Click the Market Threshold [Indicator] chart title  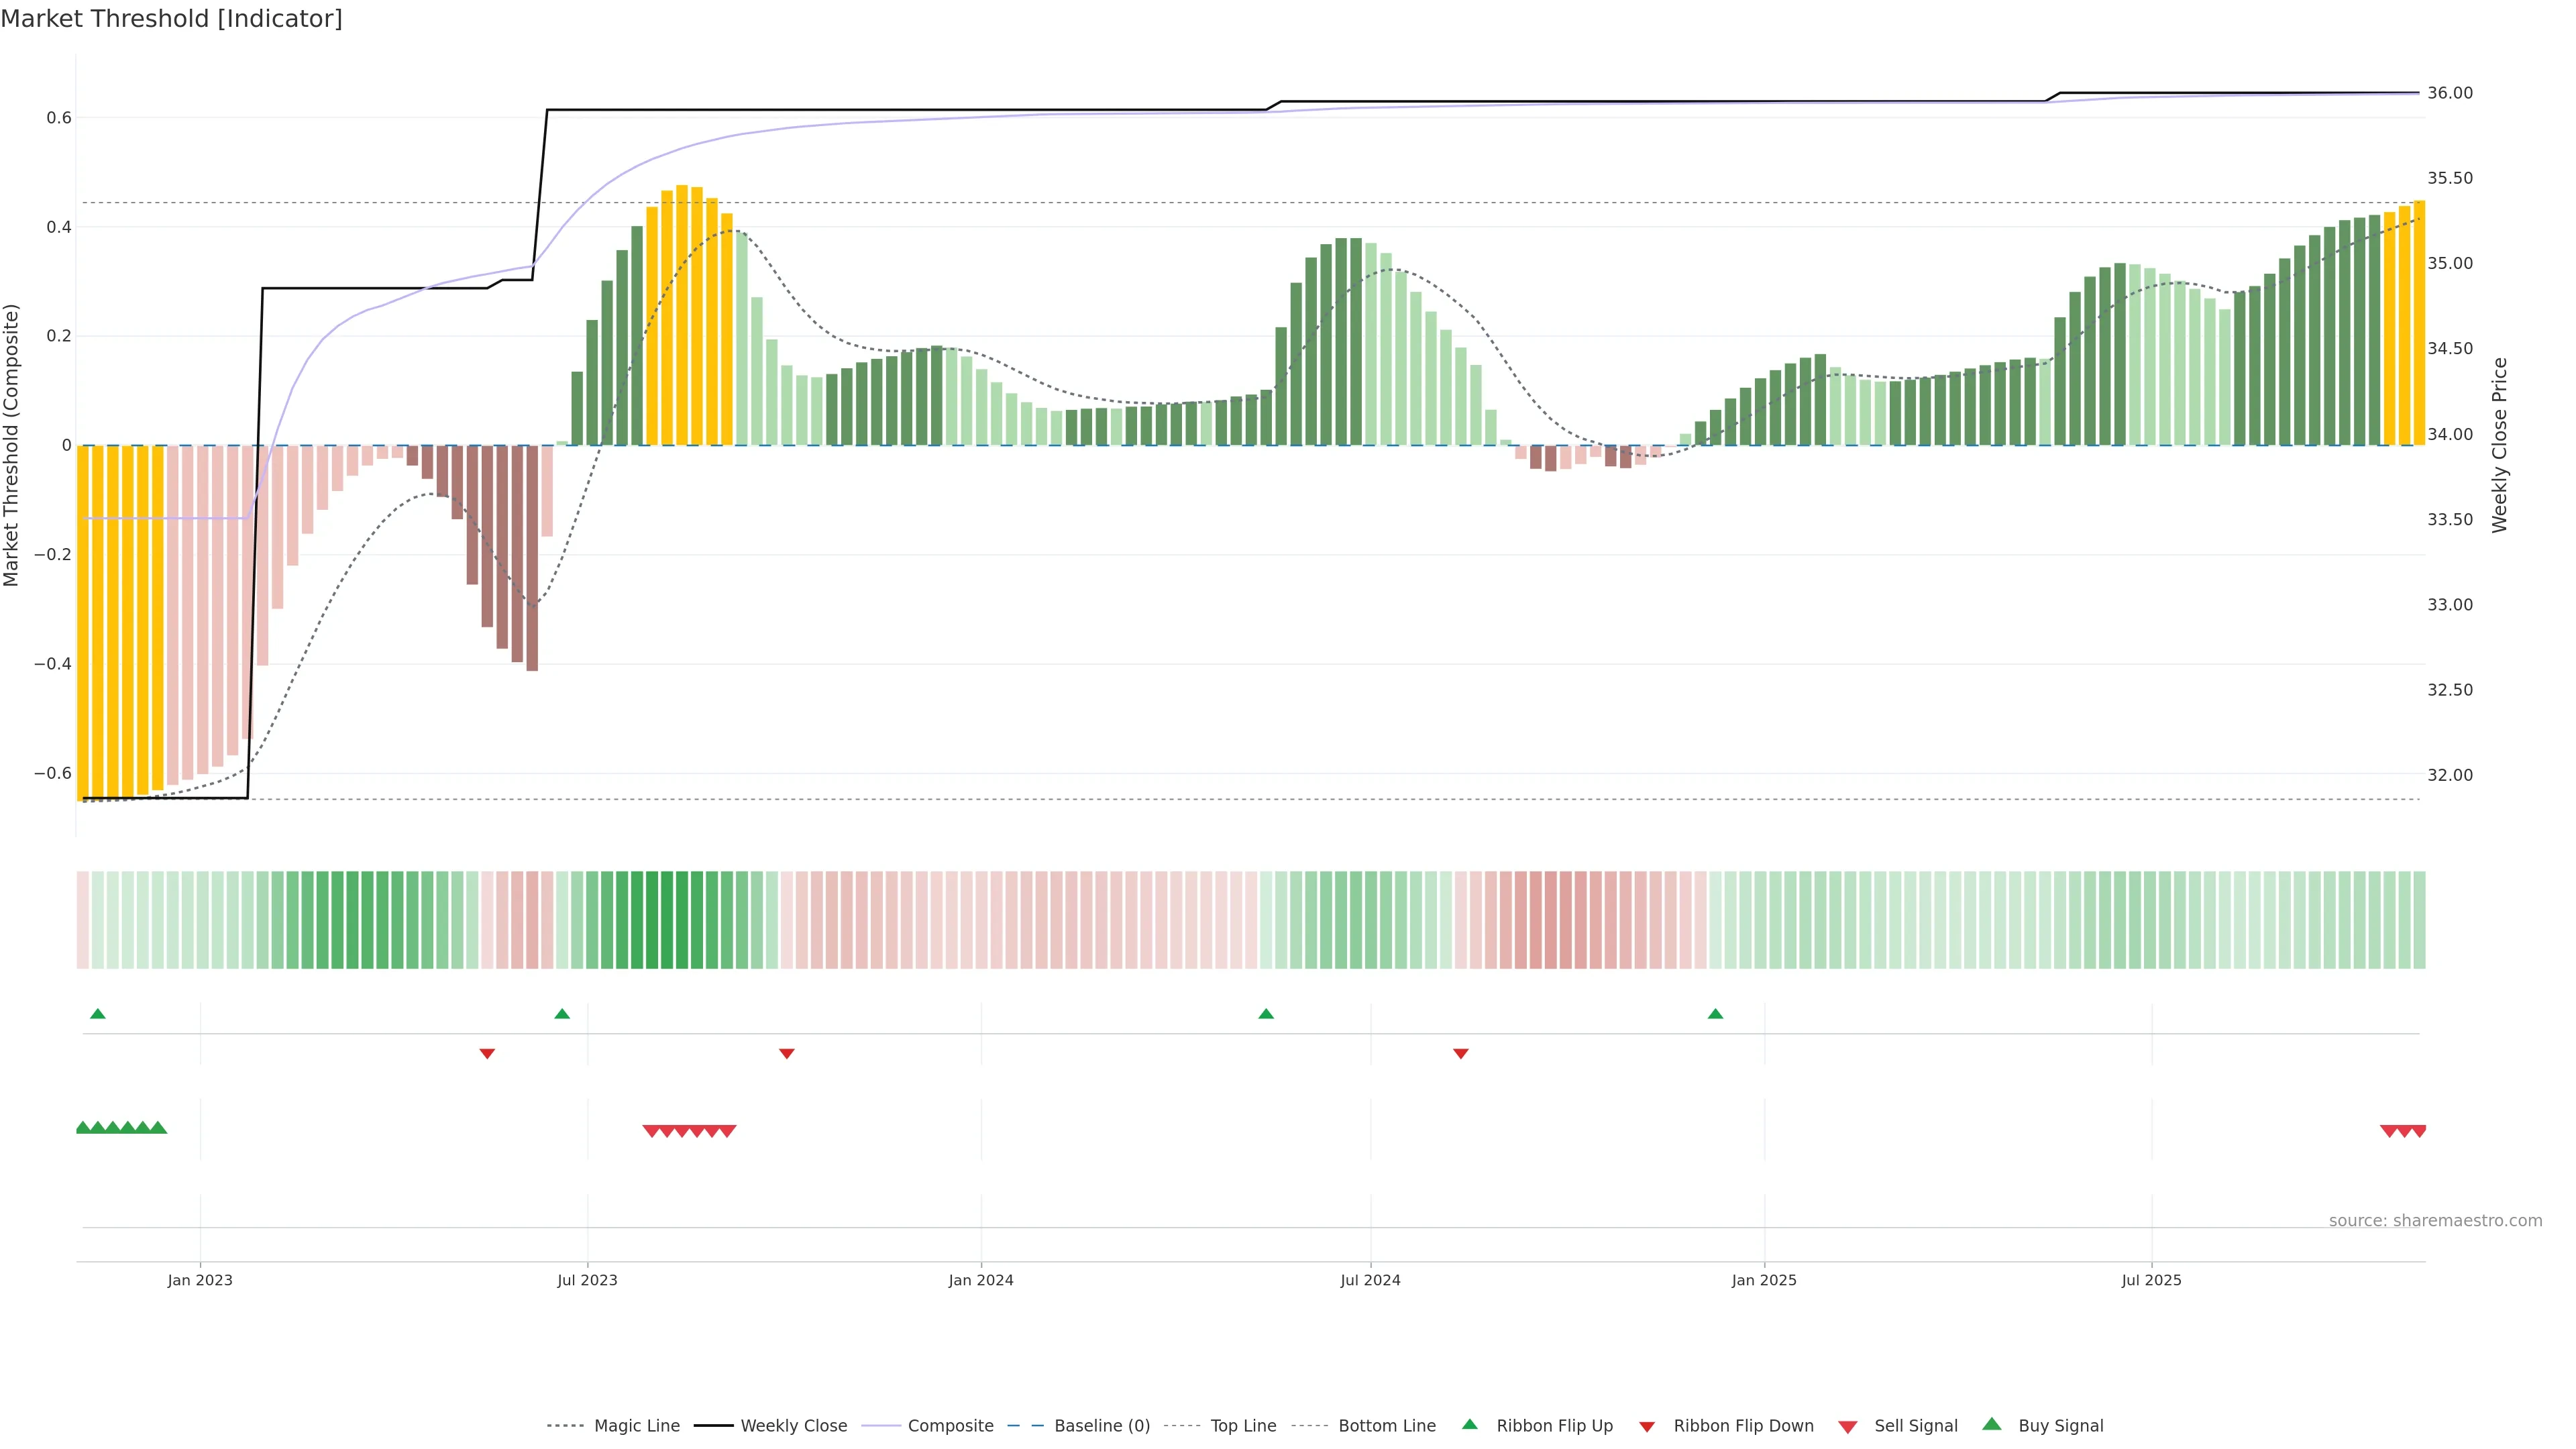tap(171, 19)
